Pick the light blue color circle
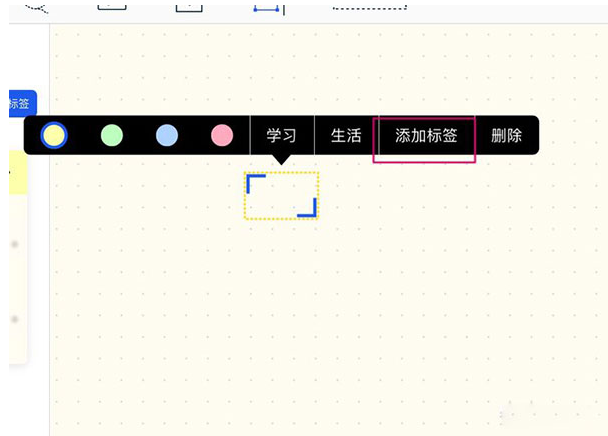Viewport: 608px width, 436px height. tap(167, 135)
